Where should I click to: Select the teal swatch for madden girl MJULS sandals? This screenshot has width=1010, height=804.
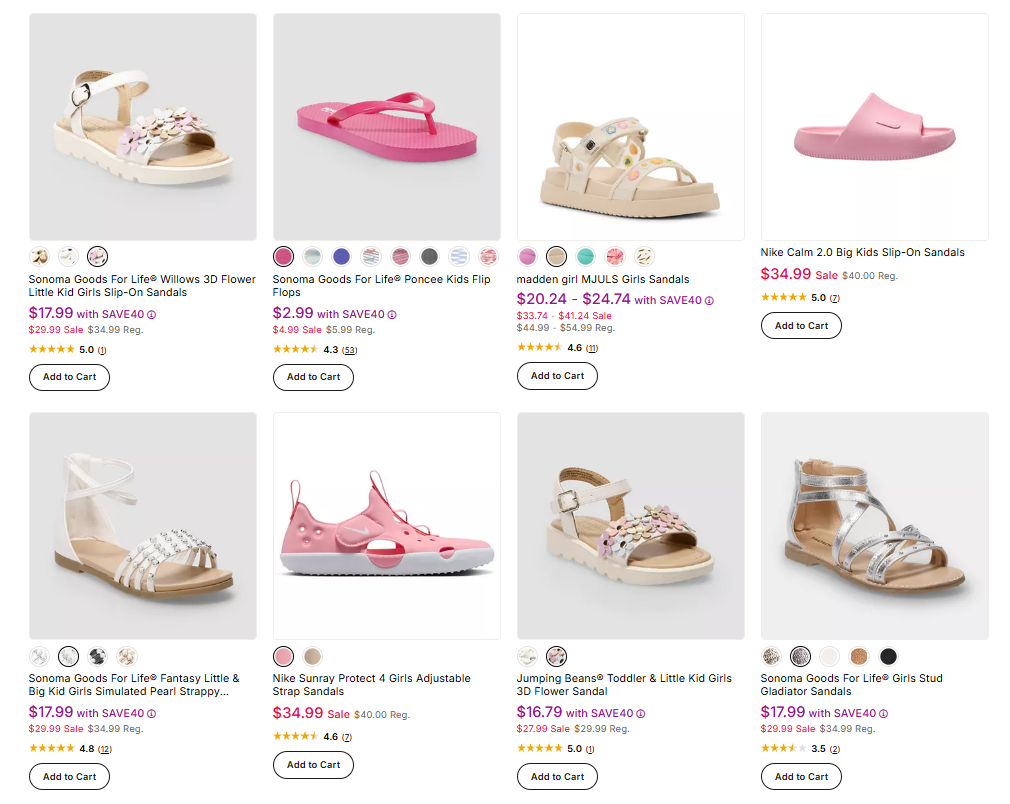585,256
